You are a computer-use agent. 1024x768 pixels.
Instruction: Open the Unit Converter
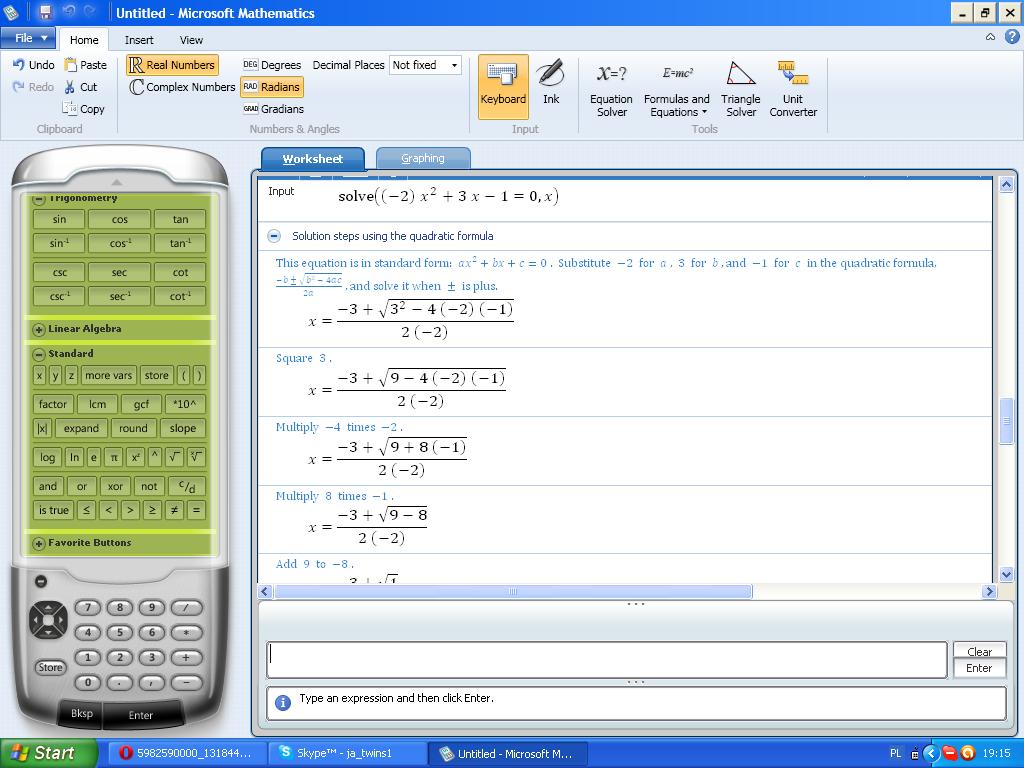point(793,90)
